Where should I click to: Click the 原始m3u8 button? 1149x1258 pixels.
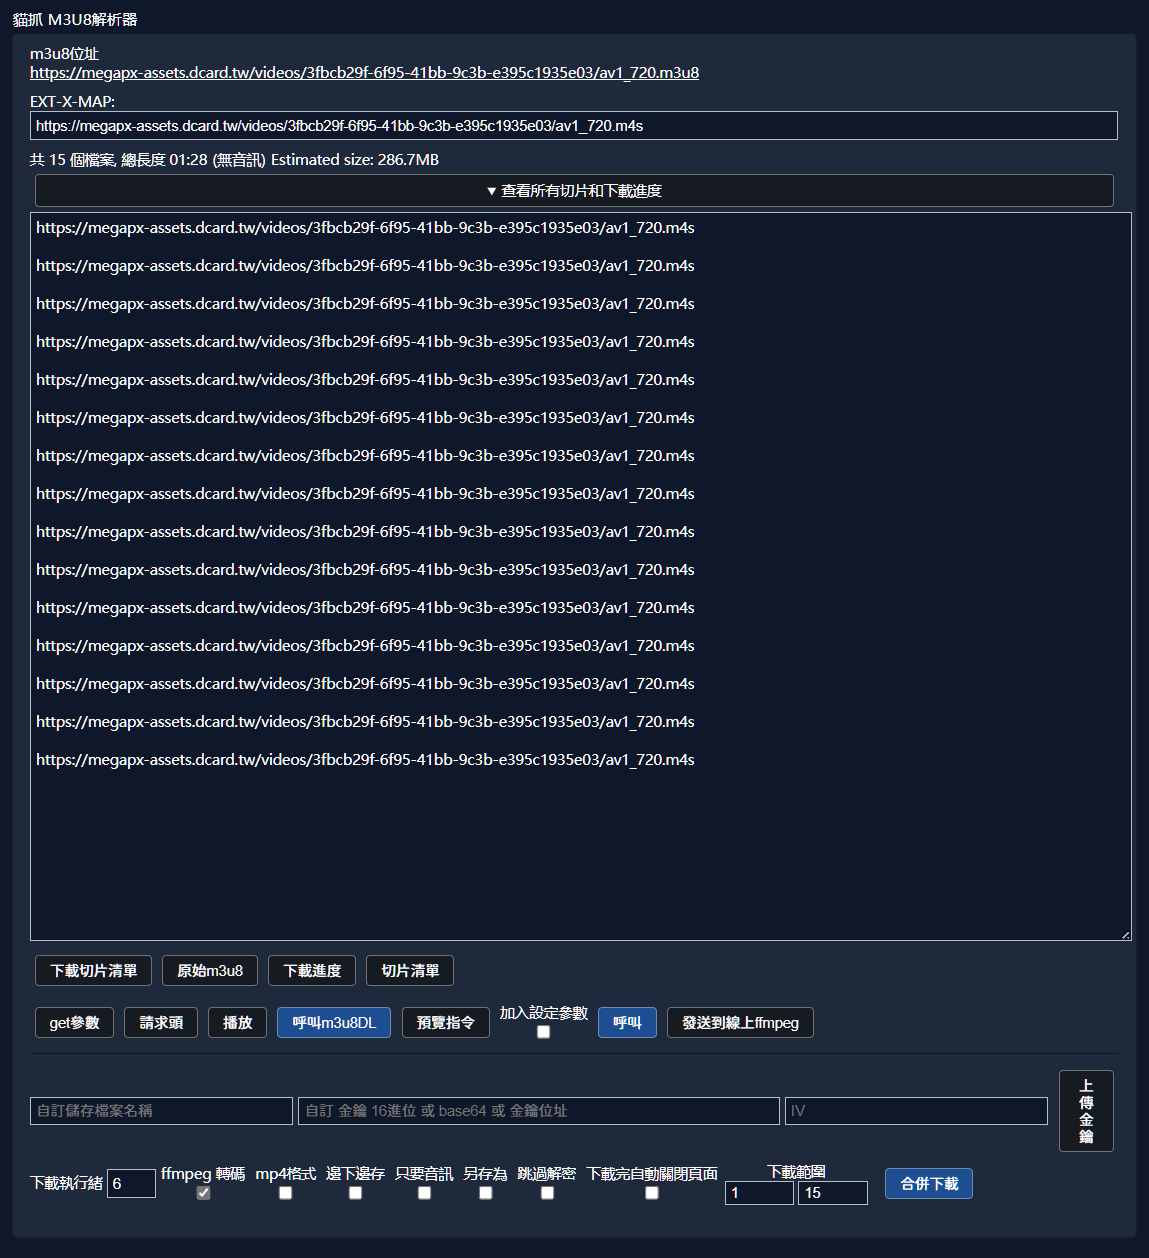[x=209, y=970]
